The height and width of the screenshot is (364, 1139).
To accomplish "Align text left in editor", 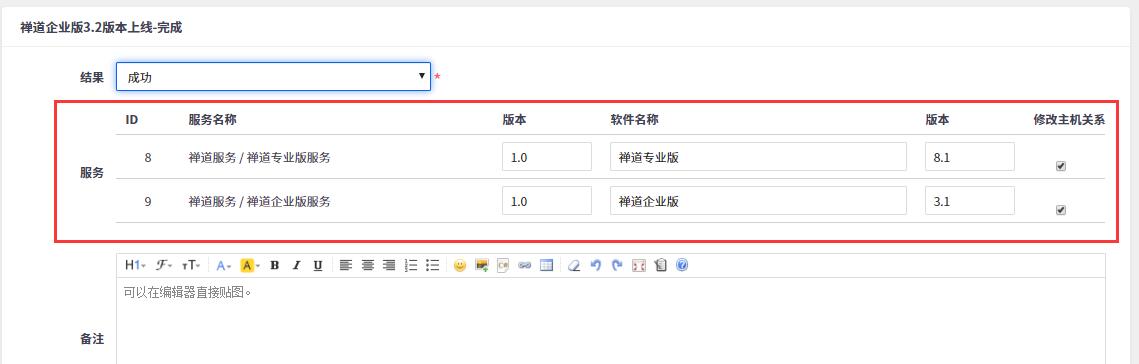I will point(346,266).
